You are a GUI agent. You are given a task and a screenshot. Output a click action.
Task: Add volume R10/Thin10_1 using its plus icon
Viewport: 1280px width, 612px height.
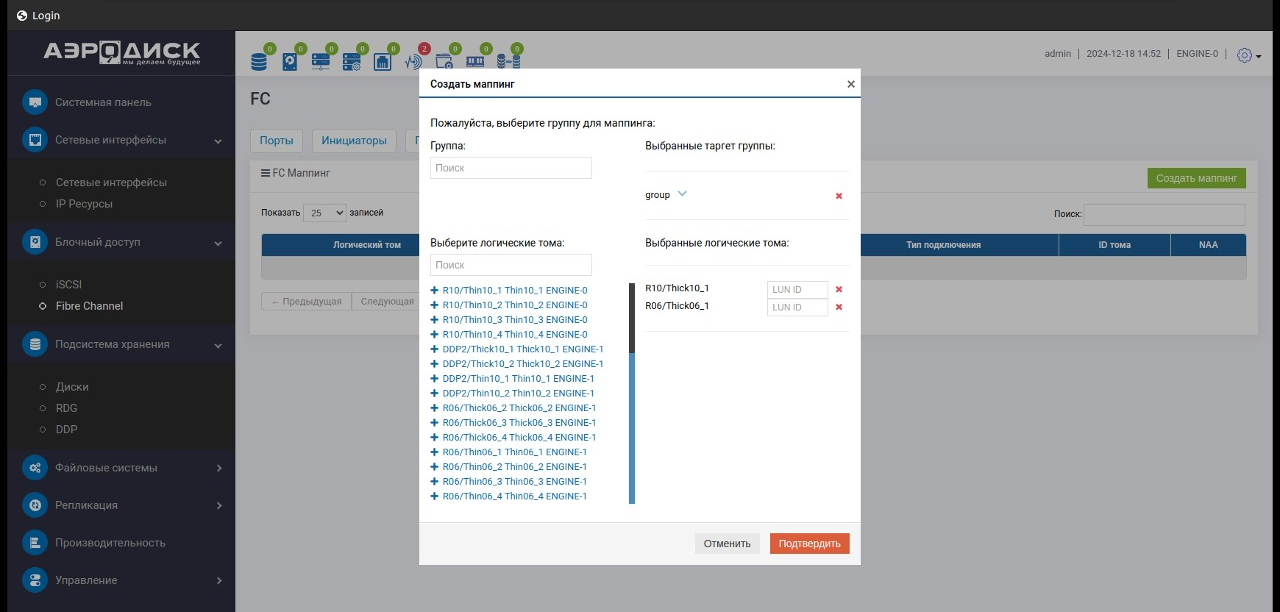click(435, 290)
